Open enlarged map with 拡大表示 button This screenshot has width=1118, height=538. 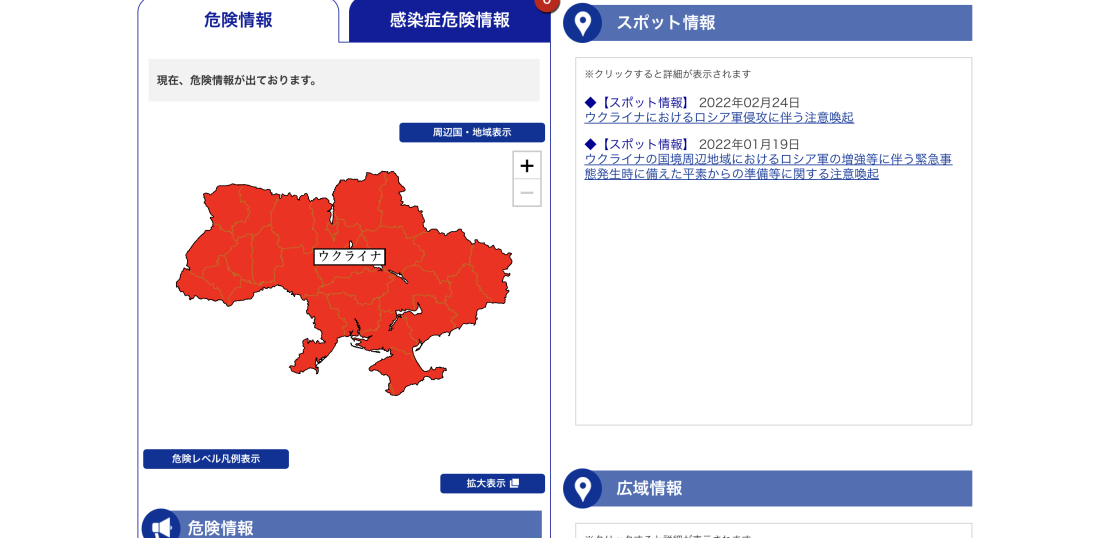click(492, 484)
